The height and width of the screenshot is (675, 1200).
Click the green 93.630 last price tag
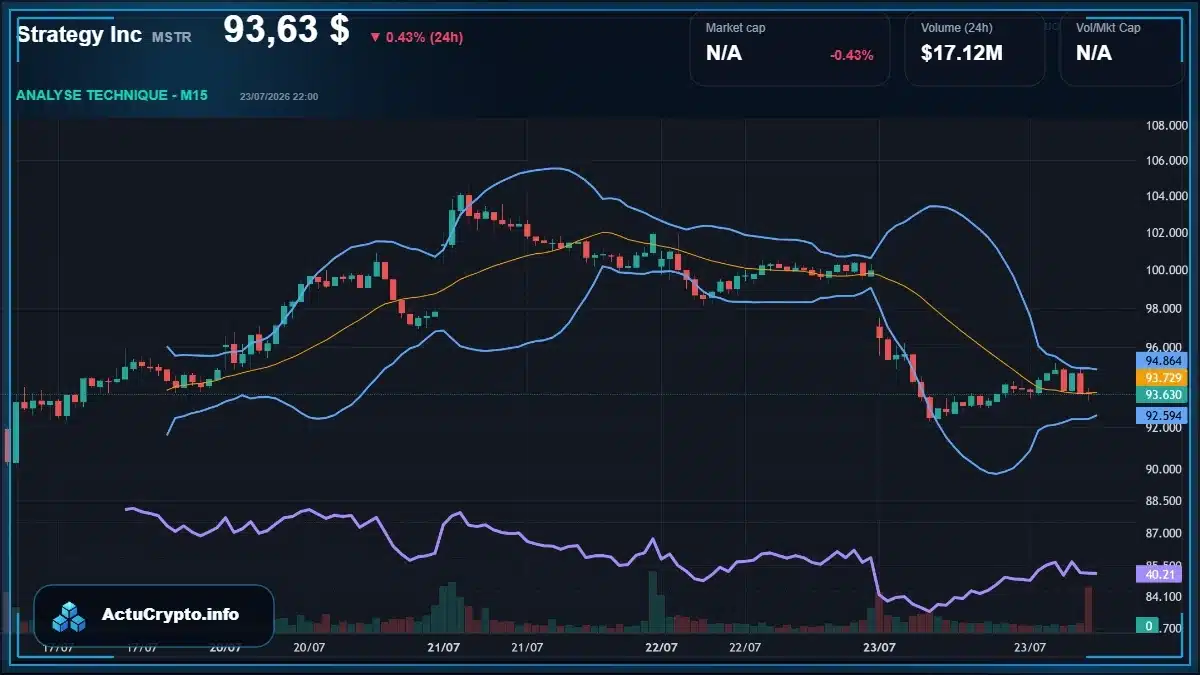(1164, 395)
